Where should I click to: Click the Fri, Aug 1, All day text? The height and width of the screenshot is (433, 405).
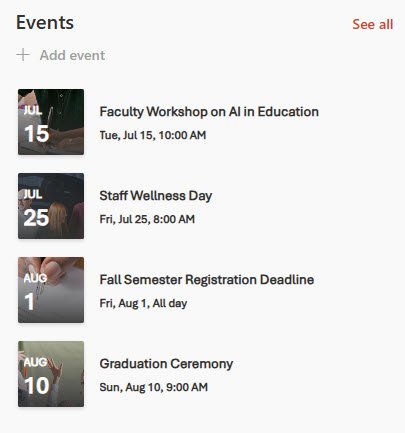click(x=143, y=303)
